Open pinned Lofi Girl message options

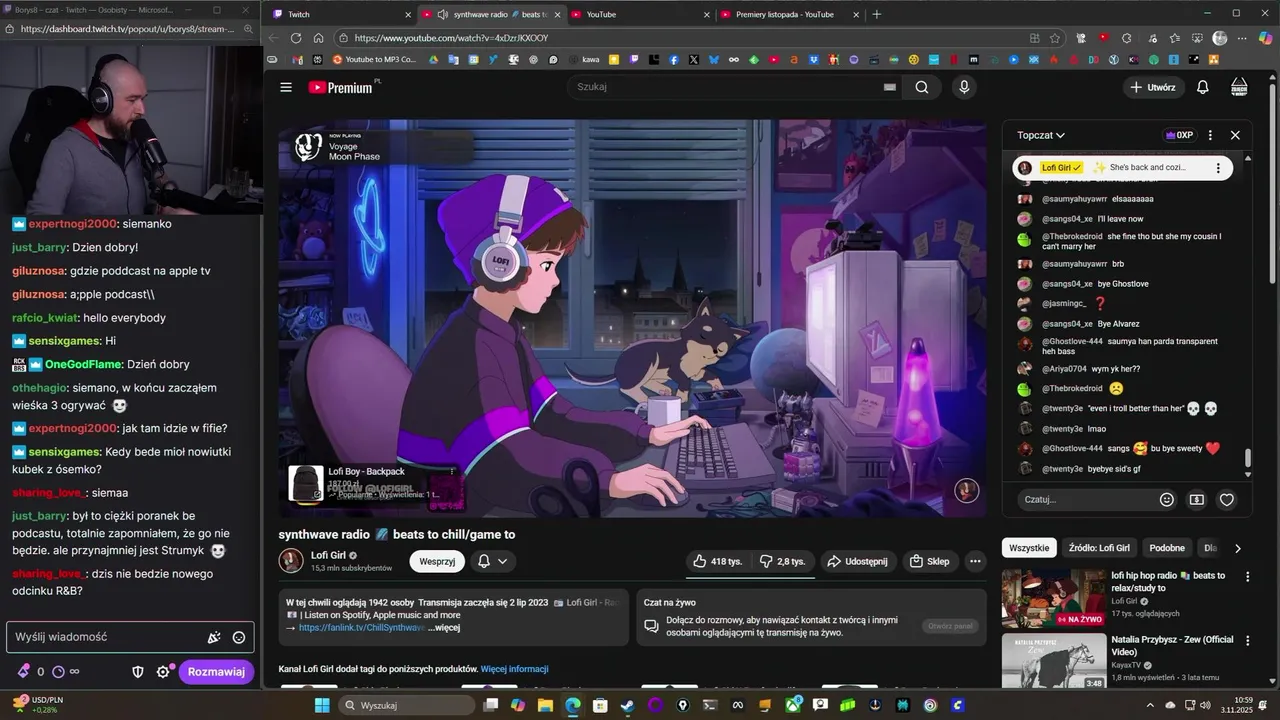click(1218, 168)
